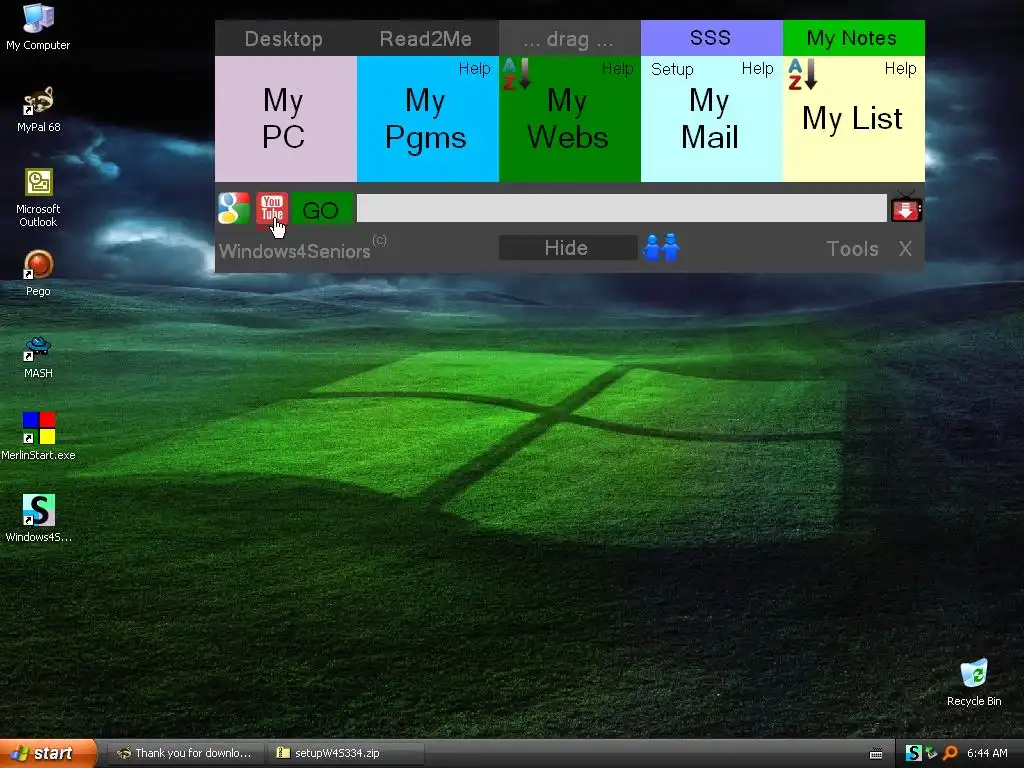Click the 6:44 AM clock

click(x=987, y=753)
